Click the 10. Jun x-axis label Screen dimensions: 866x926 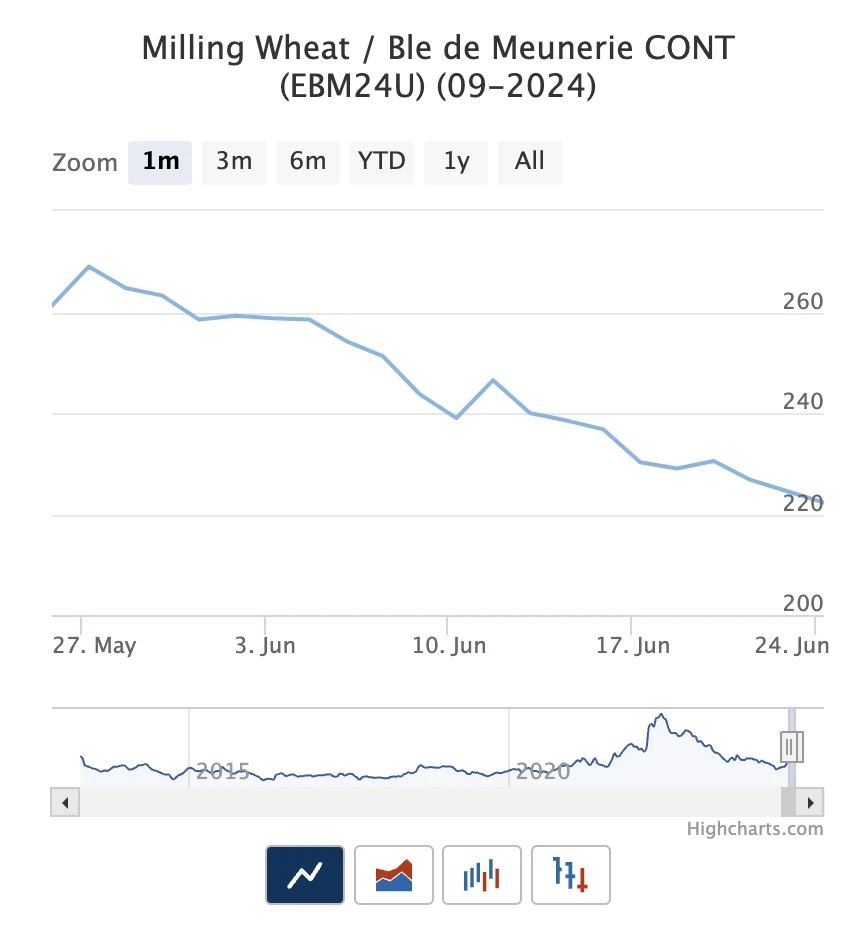[x=449, y=646]
